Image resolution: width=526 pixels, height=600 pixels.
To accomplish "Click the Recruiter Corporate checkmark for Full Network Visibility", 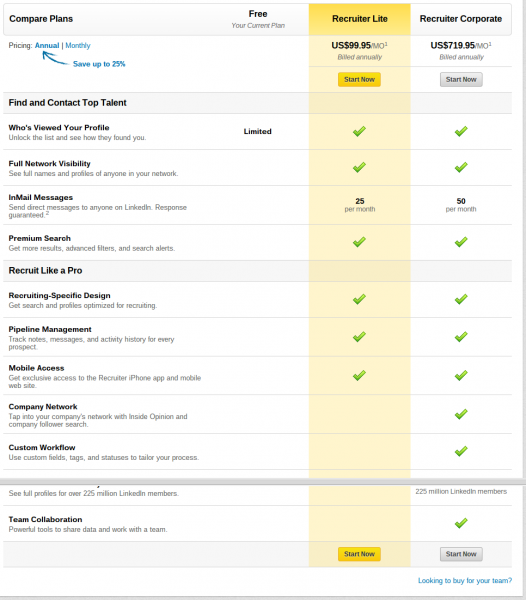I will coord(461,167).
